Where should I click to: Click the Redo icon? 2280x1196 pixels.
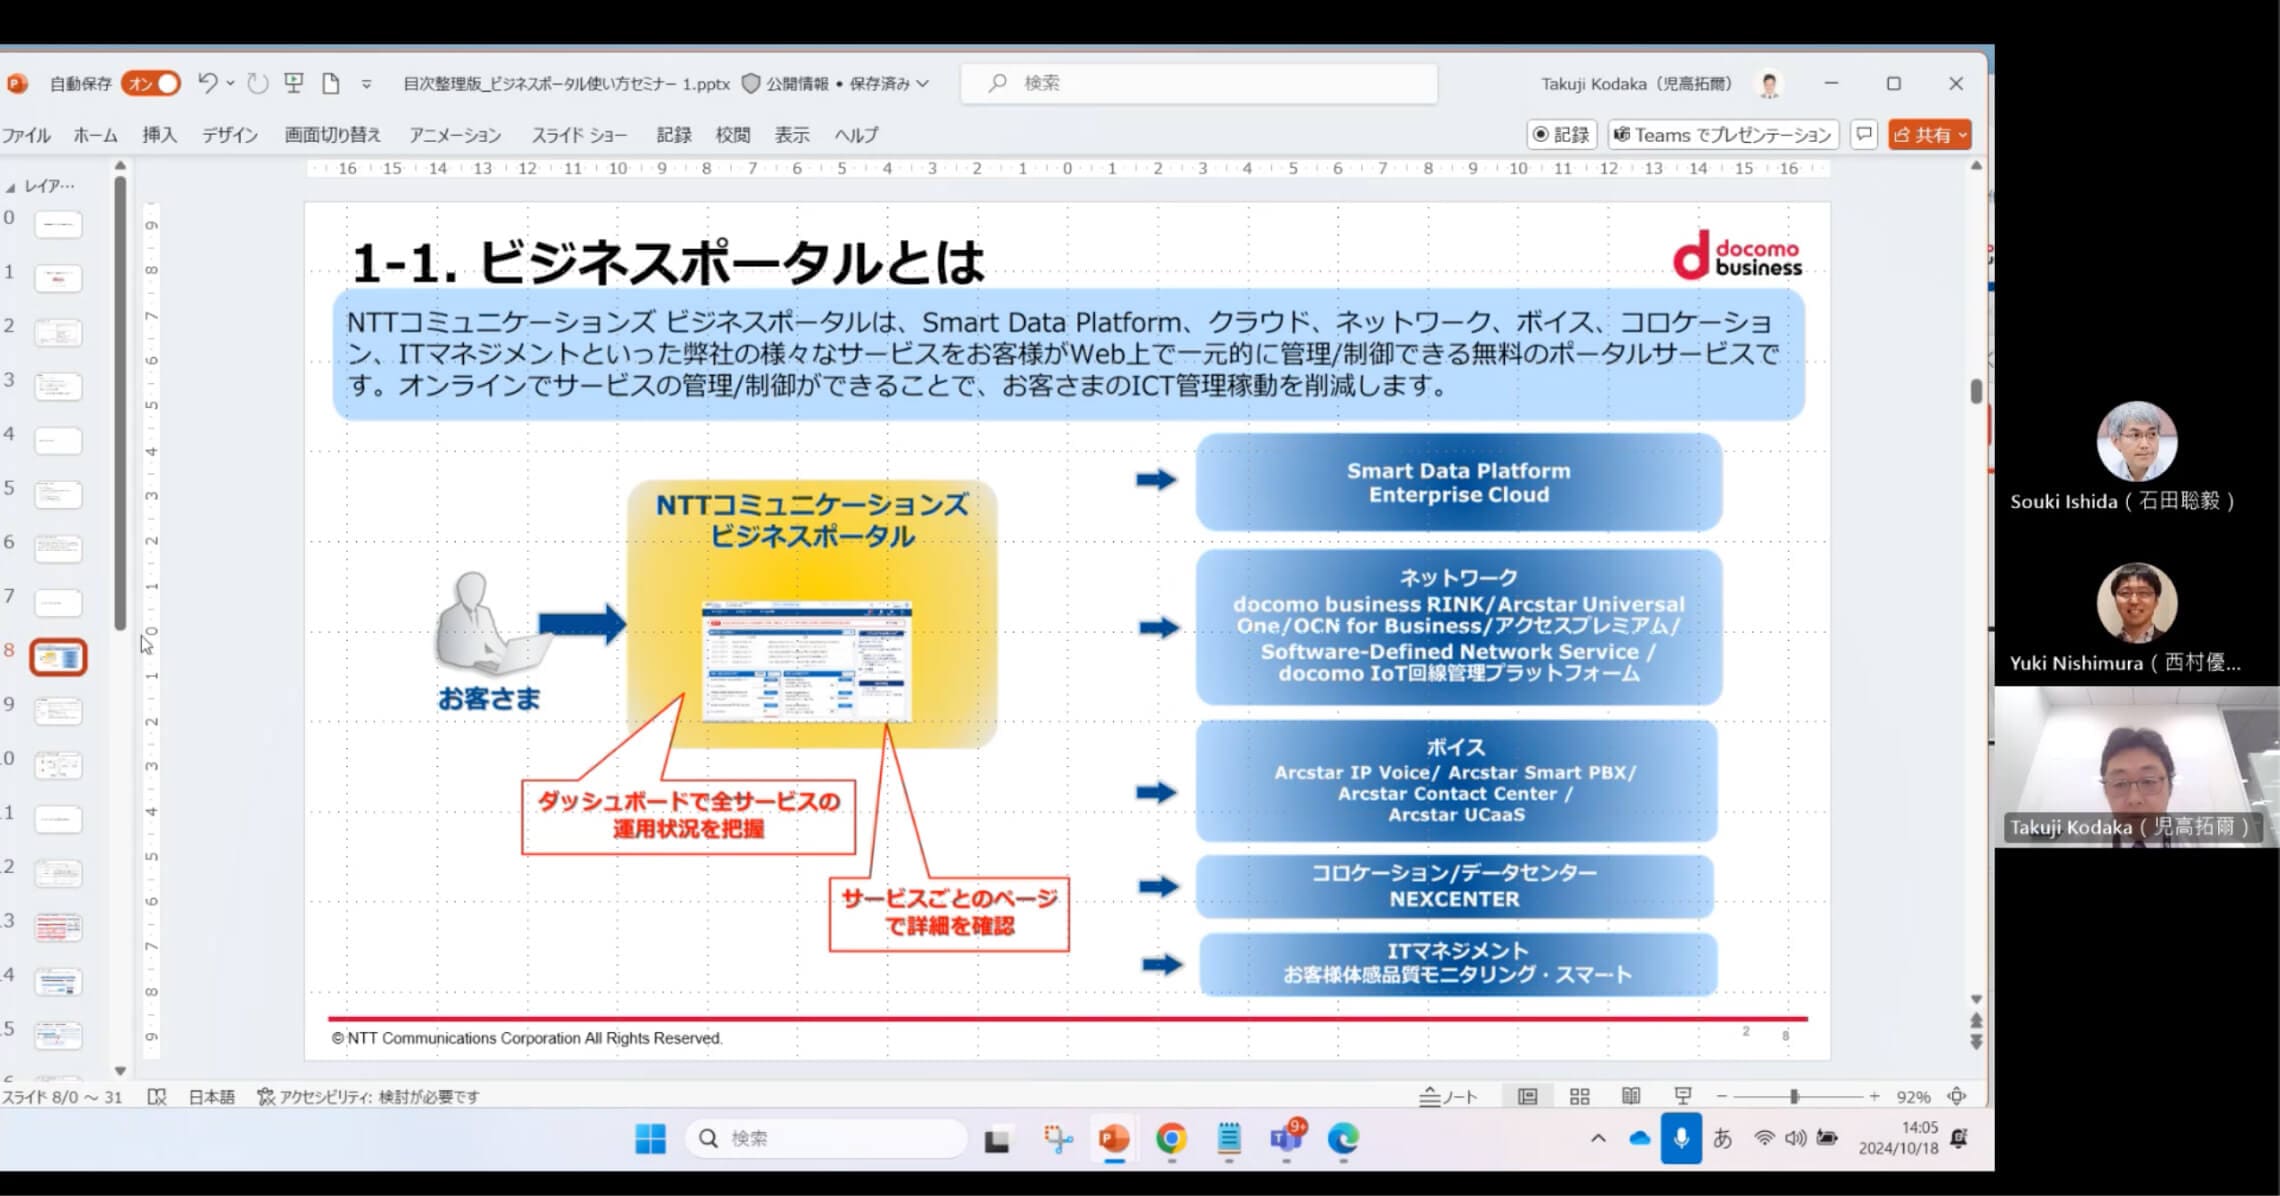click(258, 84)
